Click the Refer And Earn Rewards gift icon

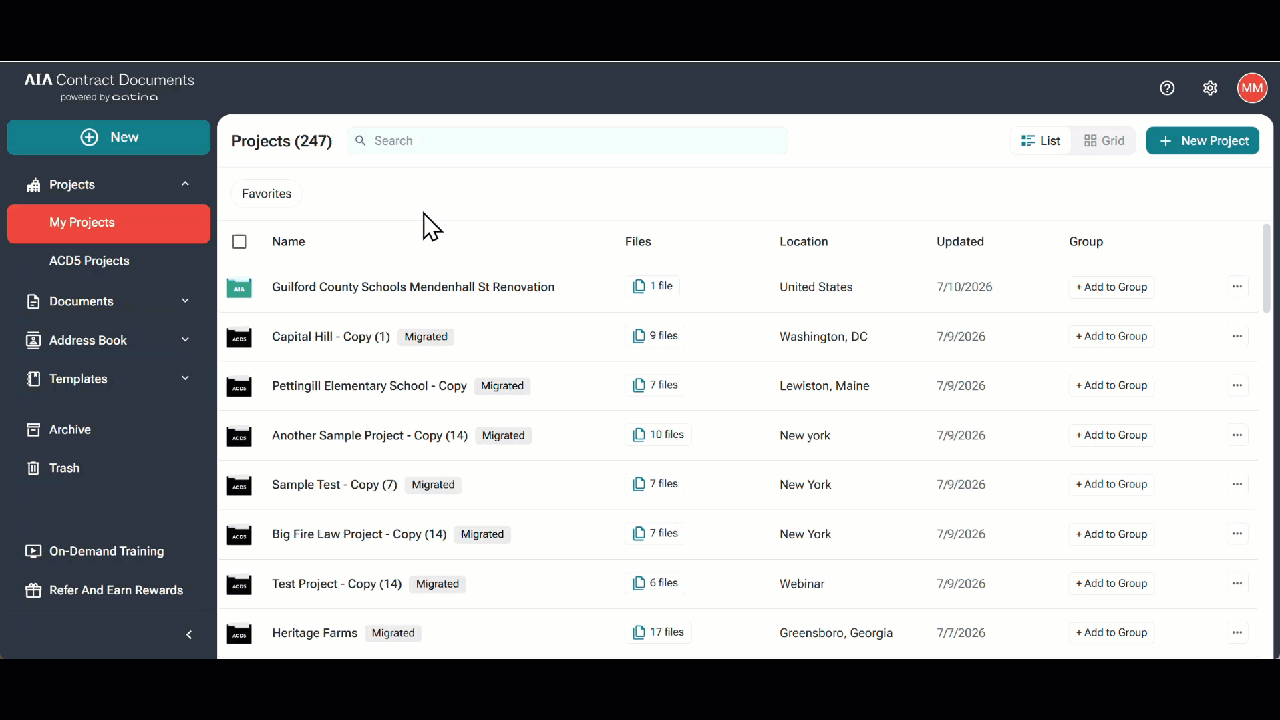34,590
